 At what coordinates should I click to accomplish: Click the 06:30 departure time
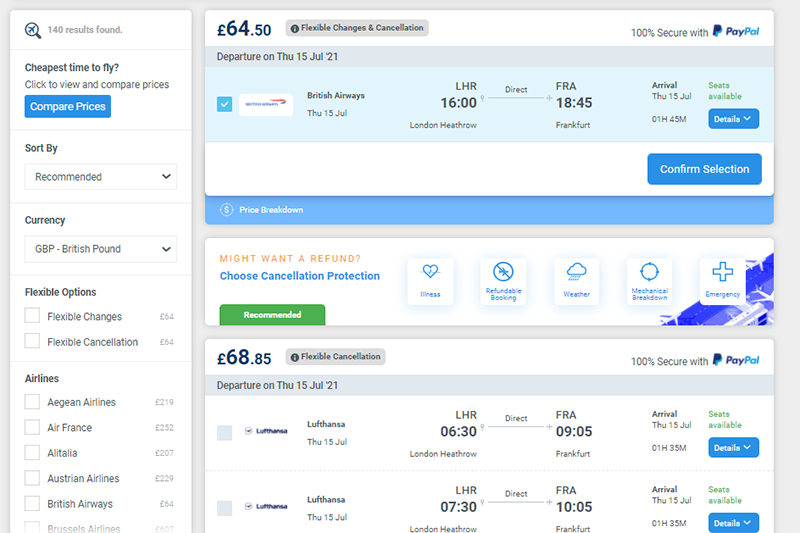point(458,432)
